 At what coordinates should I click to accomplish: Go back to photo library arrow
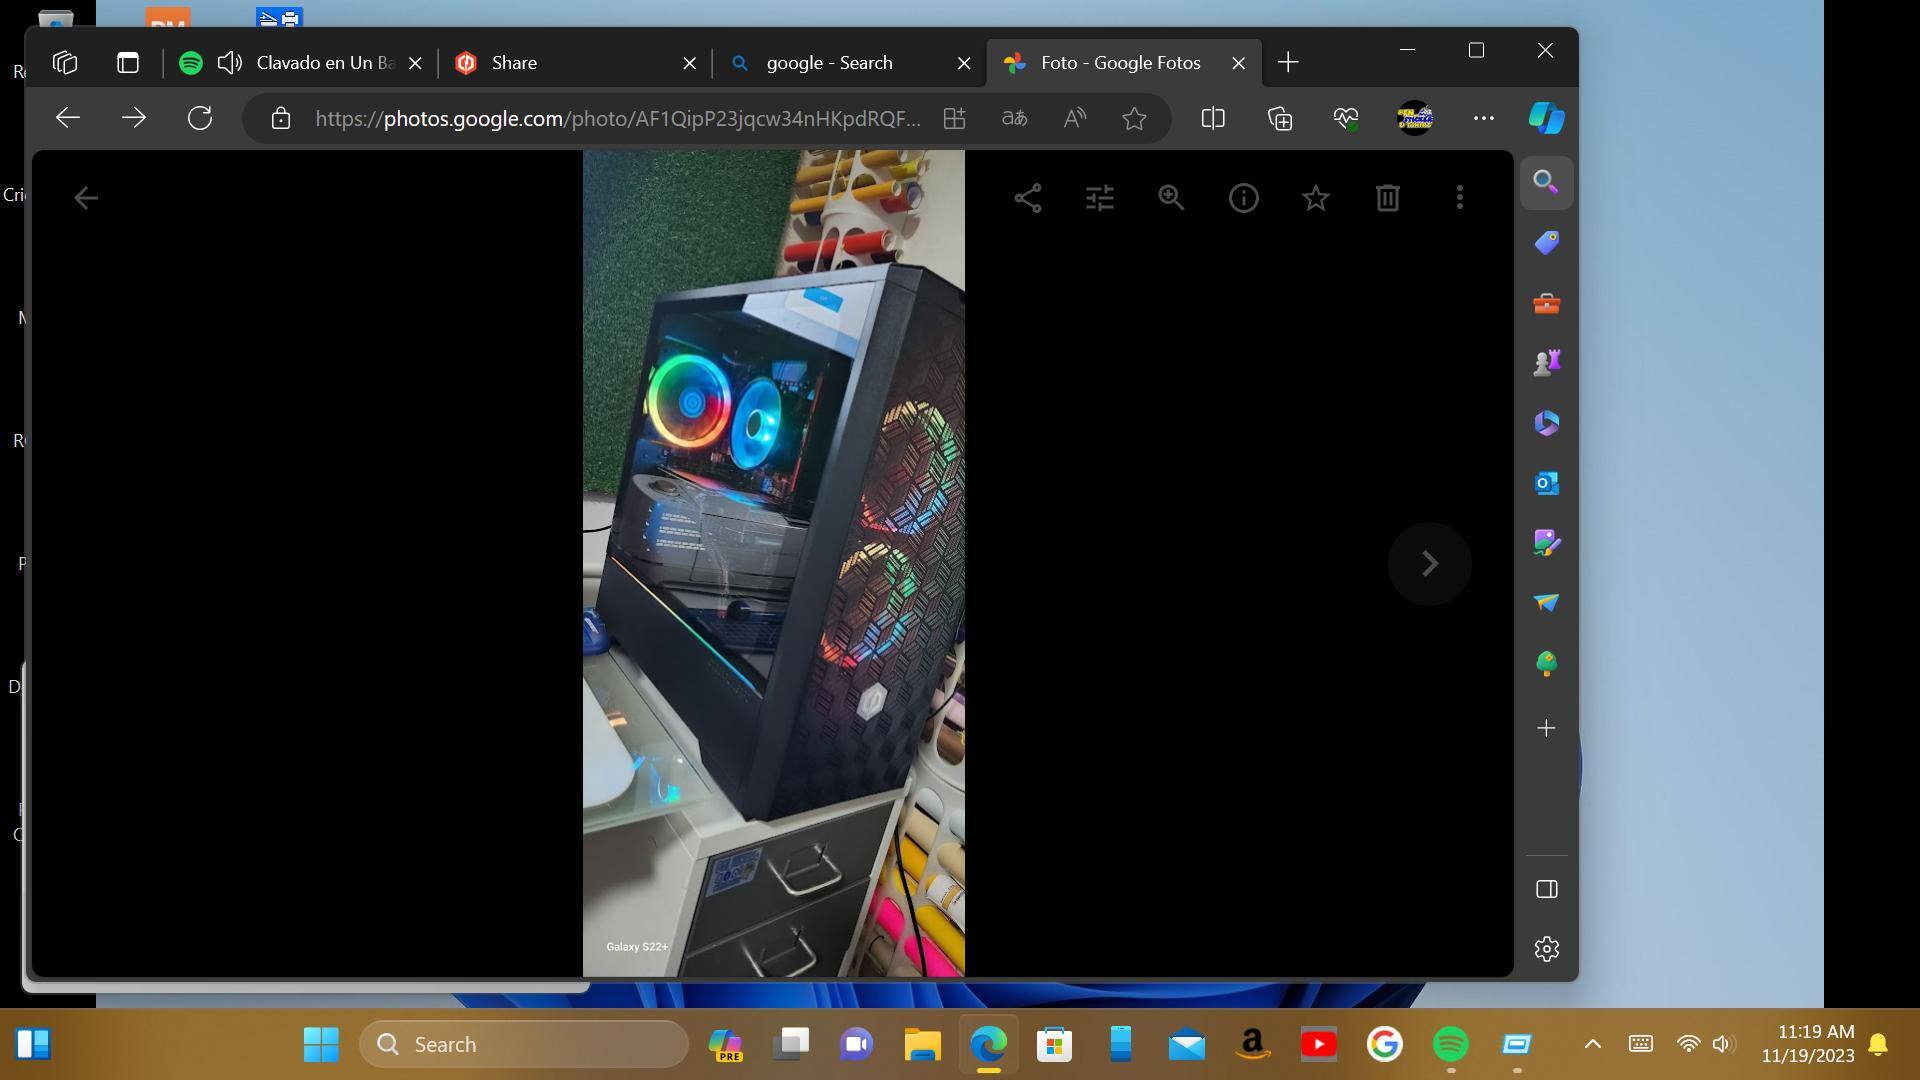click(86, 198)
